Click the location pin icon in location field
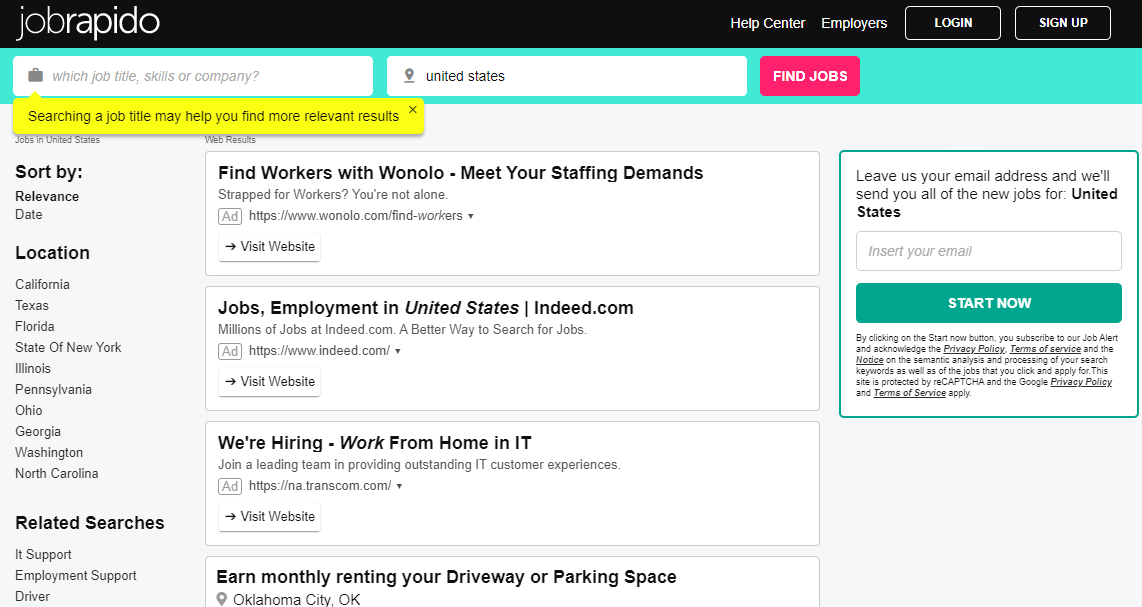The width and height of the screenshot is (1142, 607). click(409, 75)
